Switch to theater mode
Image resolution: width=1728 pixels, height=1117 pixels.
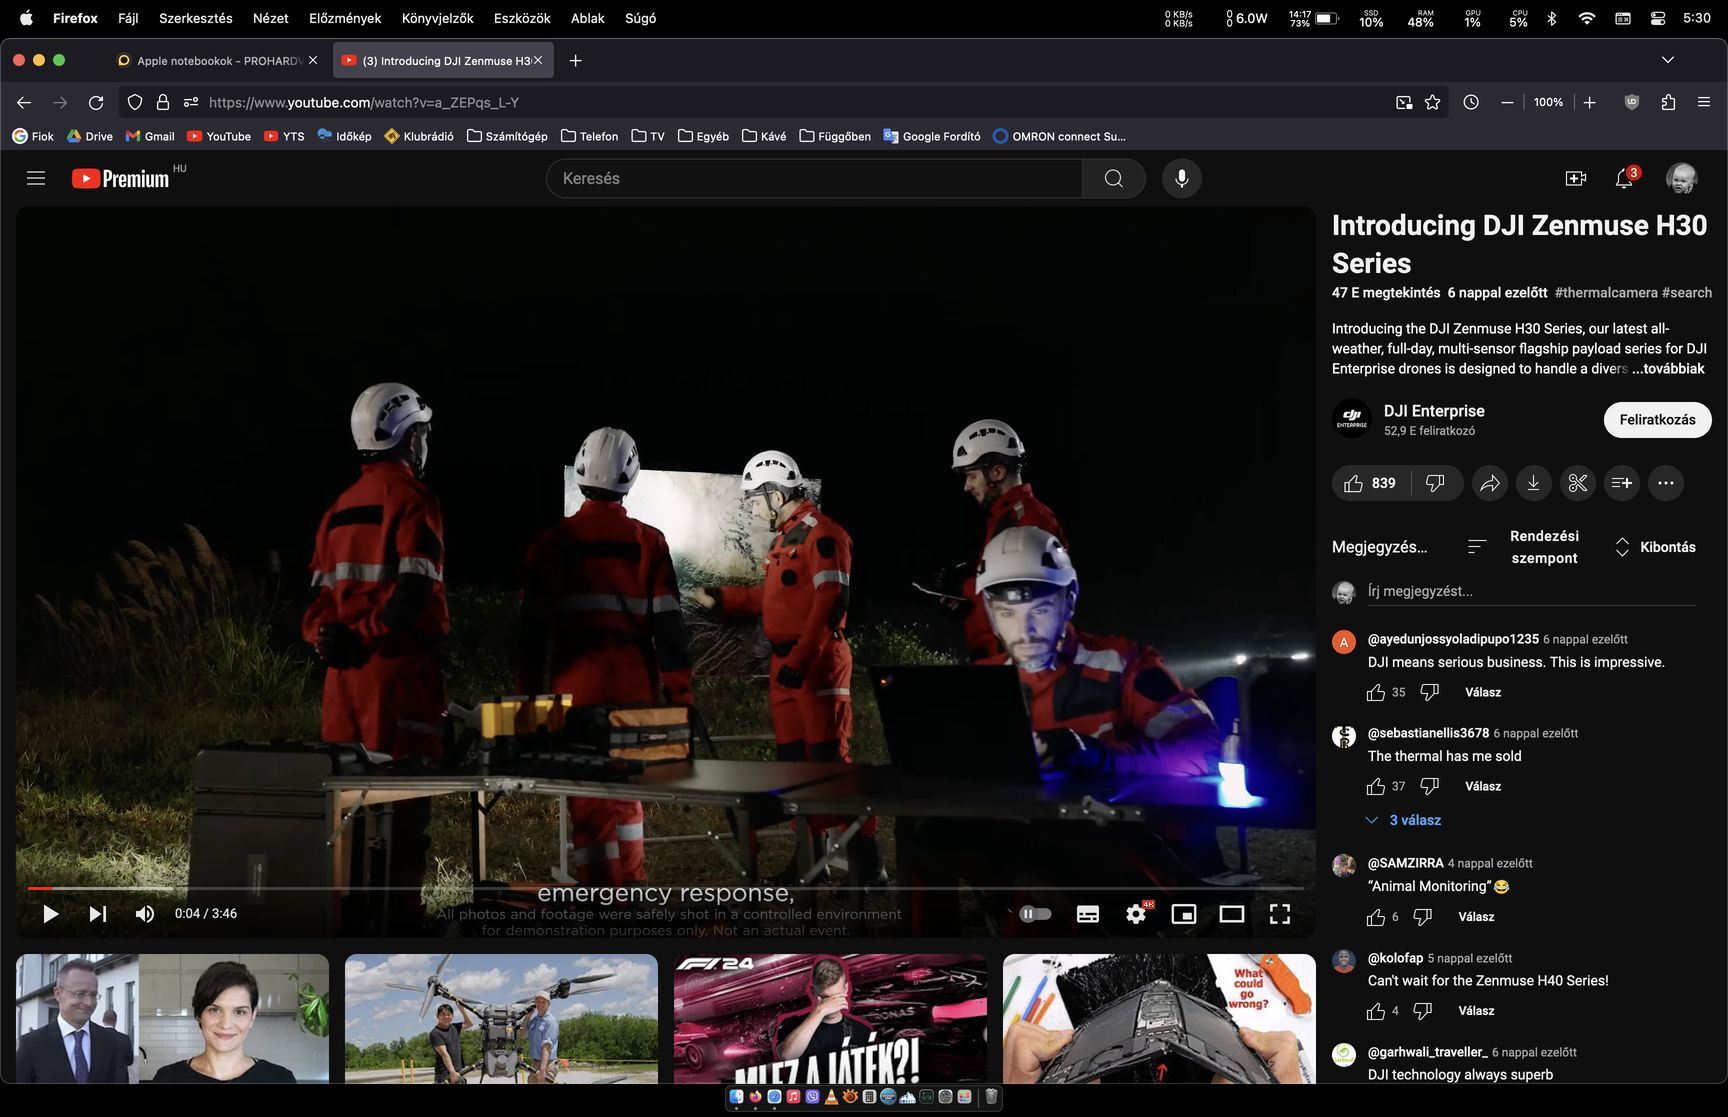click(x=1232, y=913)
